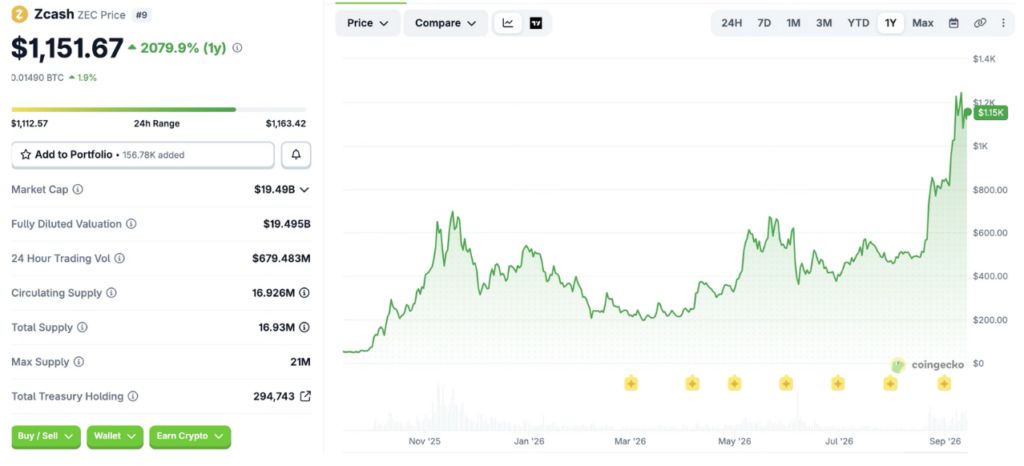Viewport: 1024px width, 466px height.
Task: Select the 7D time range tab
Action: tap(764, 23)
